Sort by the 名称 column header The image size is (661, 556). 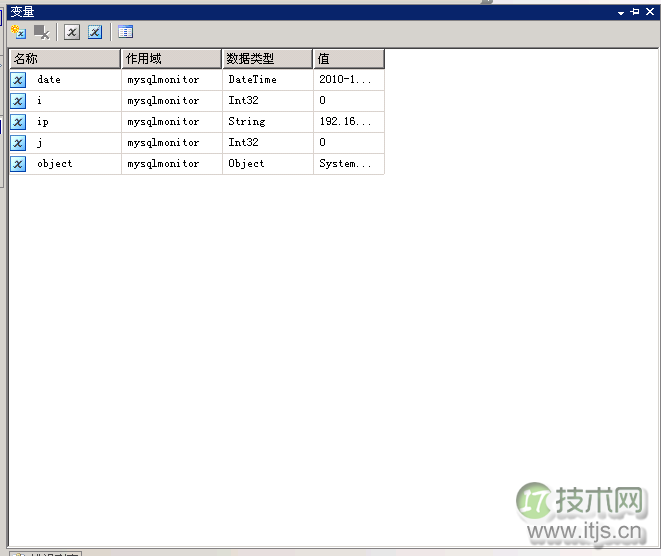point(65,59)
